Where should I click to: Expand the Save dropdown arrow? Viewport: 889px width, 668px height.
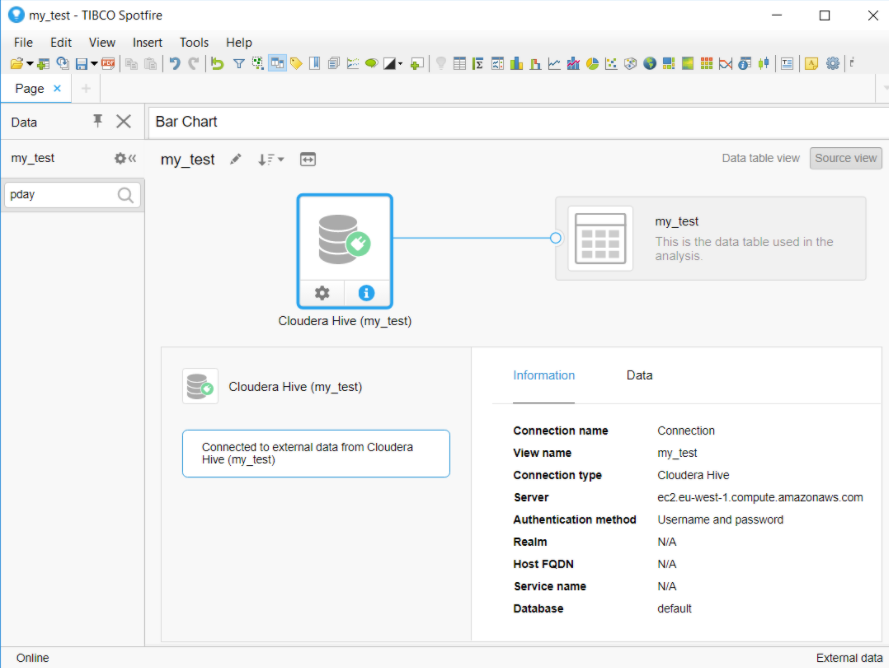click(94, 64)
